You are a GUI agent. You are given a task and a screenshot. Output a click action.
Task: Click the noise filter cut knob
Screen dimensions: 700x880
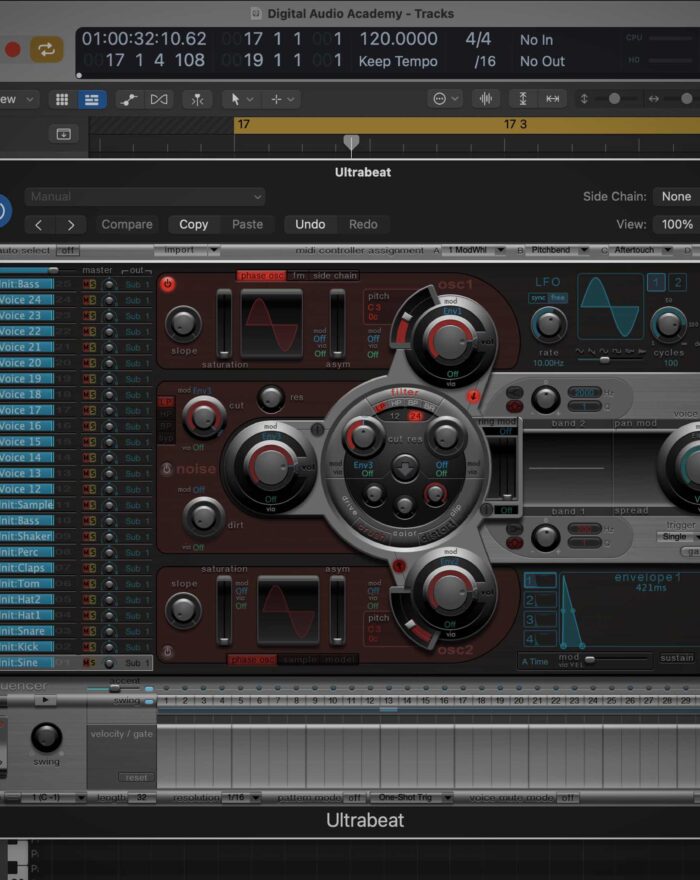tap(203, 418)
